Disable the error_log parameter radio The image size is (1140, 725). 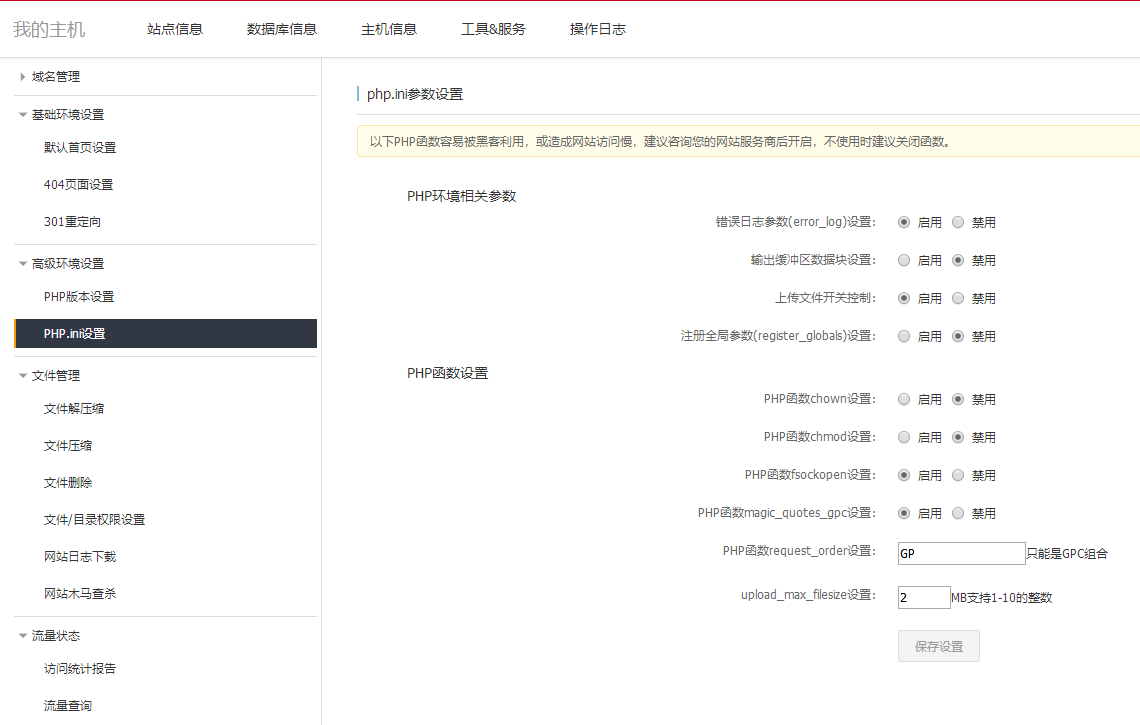(958, 222)
